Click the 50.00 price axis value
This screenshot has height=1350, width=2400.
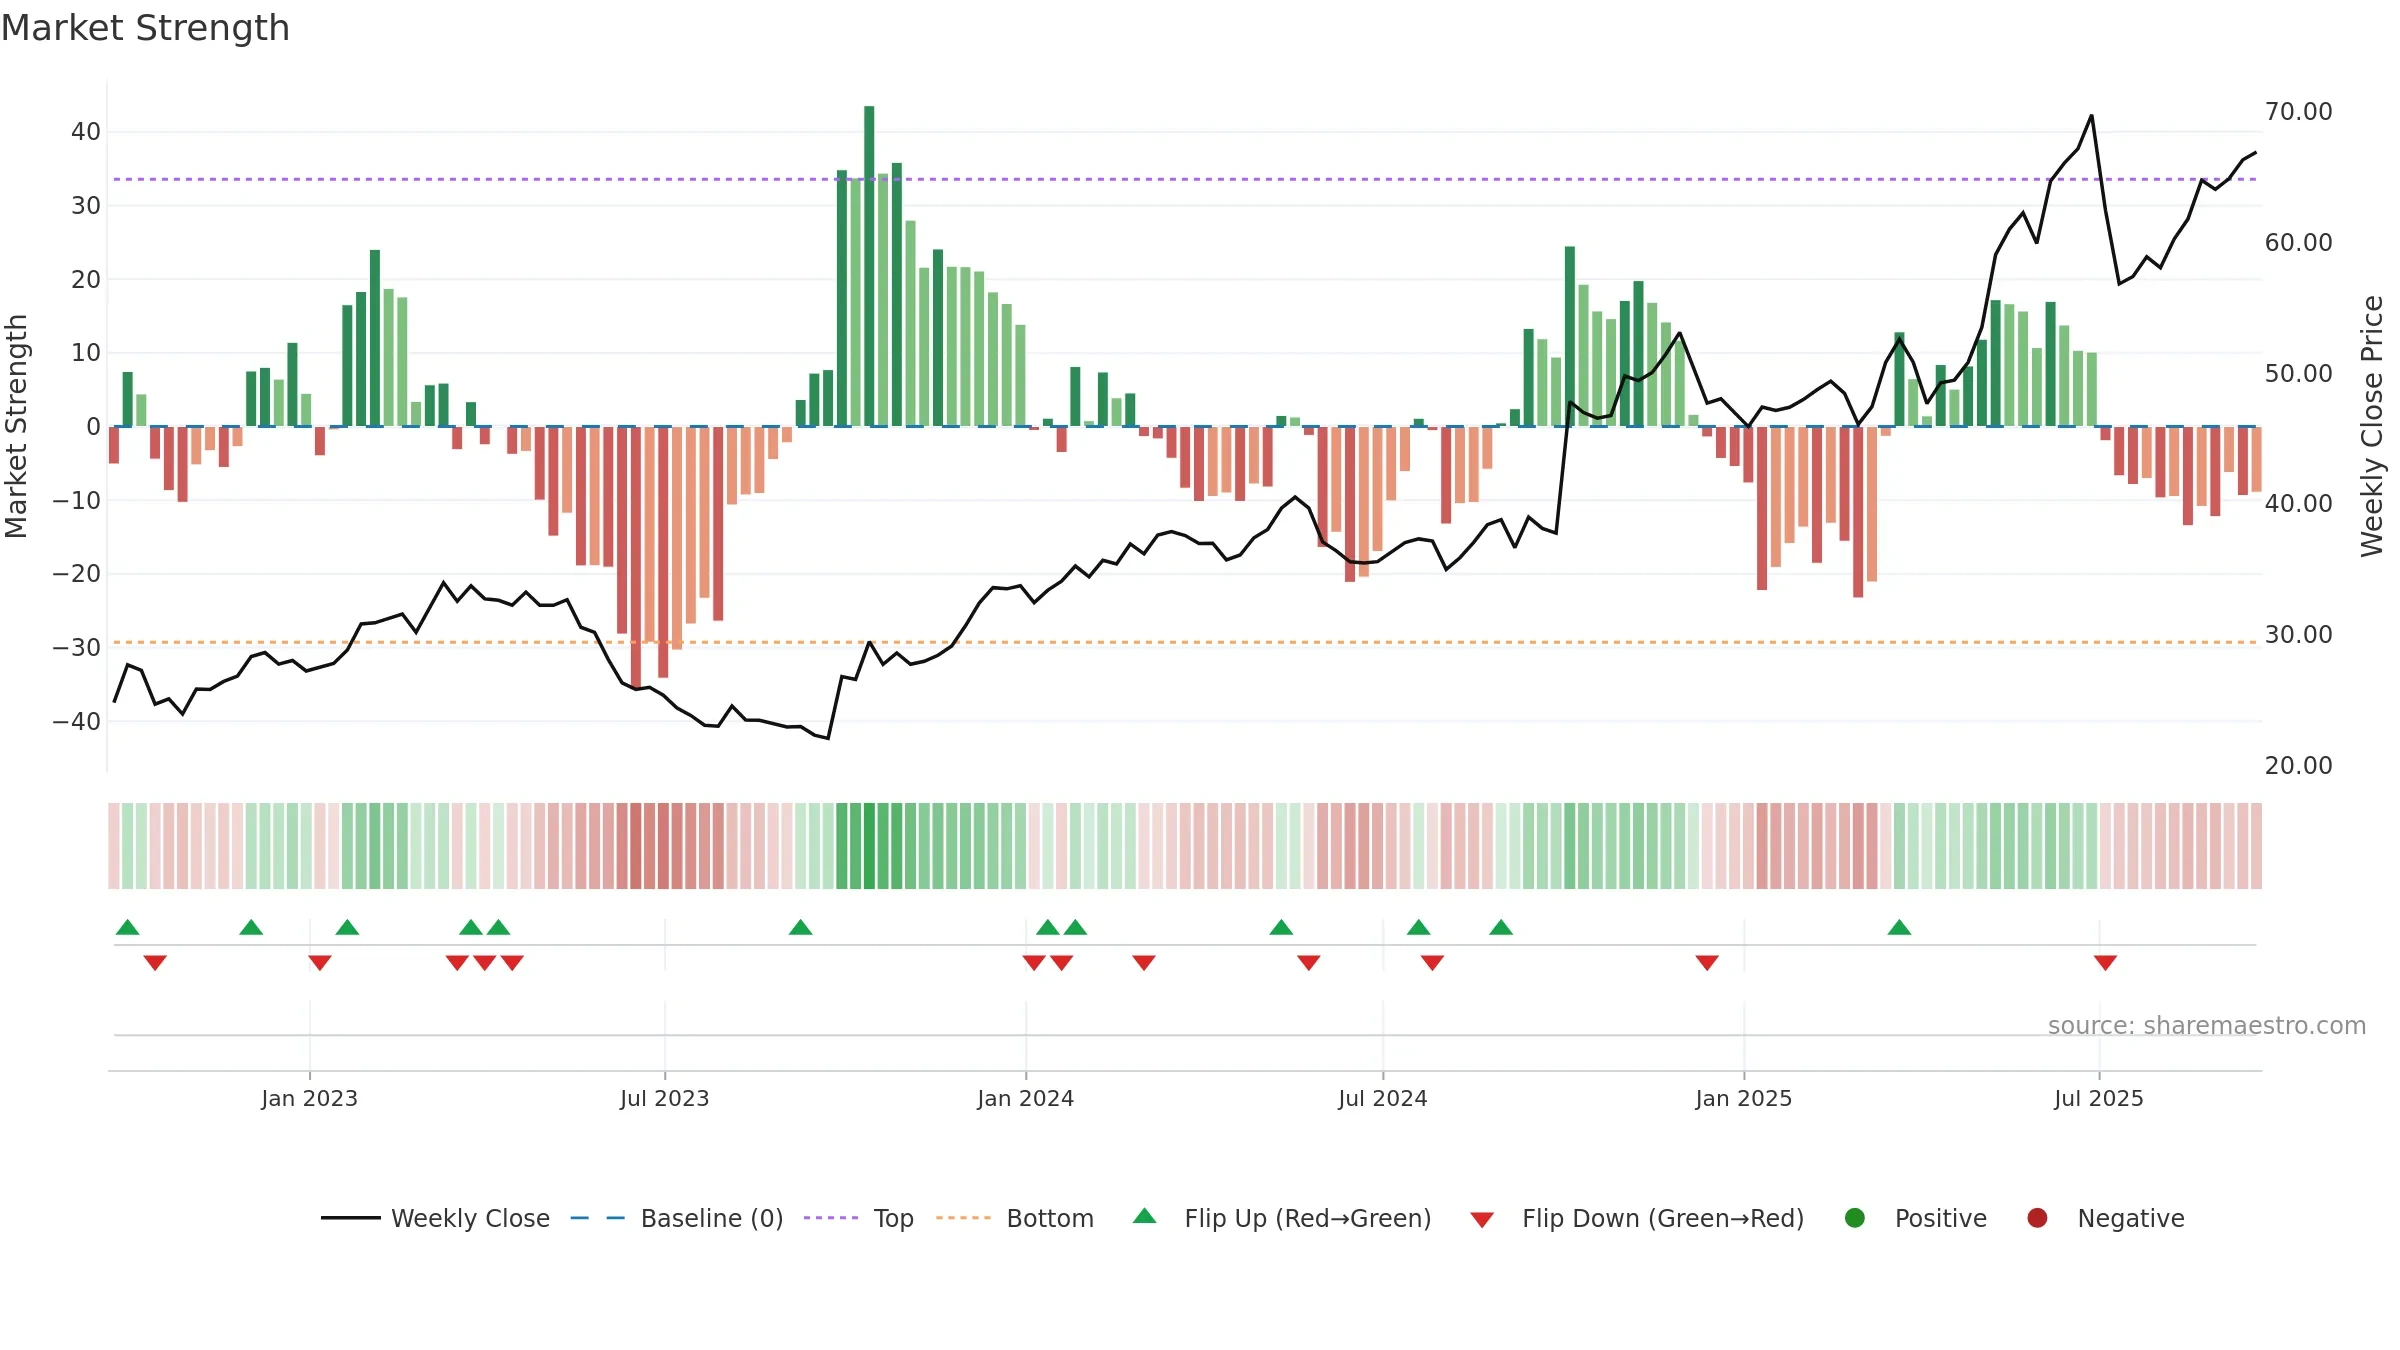click(x=2299, y=373)
